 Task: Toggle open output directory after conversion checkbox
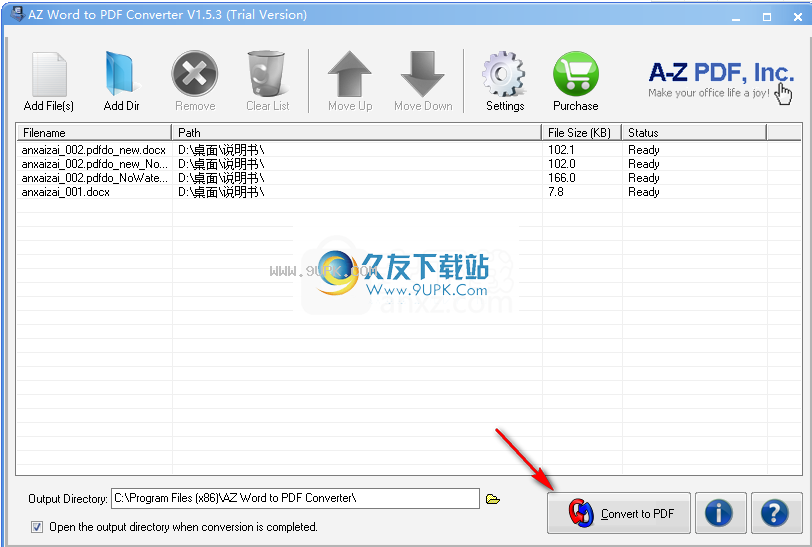(x=37, y=527)
